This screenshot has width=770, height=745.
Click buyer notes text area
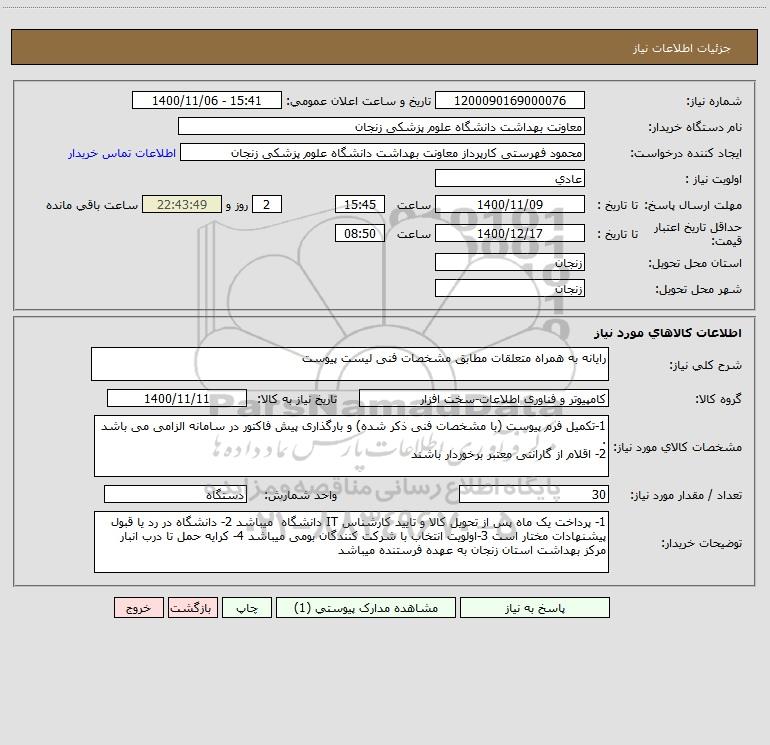(351, 542)
